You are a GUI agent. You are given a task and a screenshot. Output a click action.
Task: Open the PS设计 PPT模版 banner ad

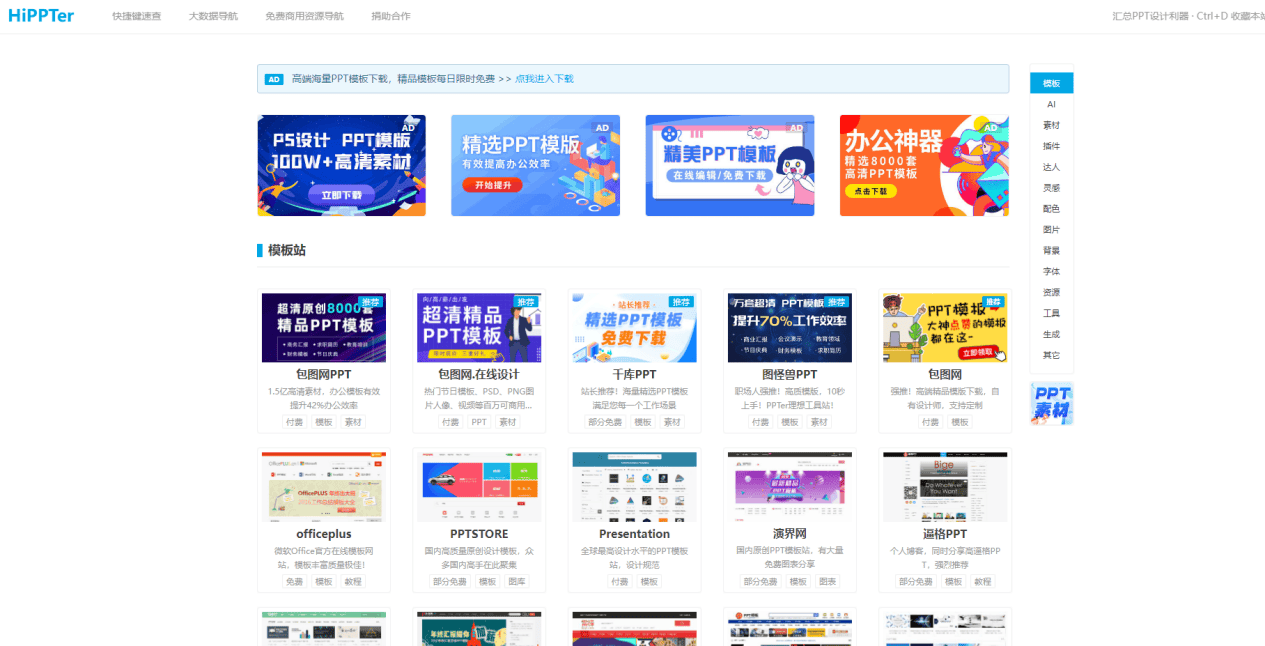click(x=341, y=165)
